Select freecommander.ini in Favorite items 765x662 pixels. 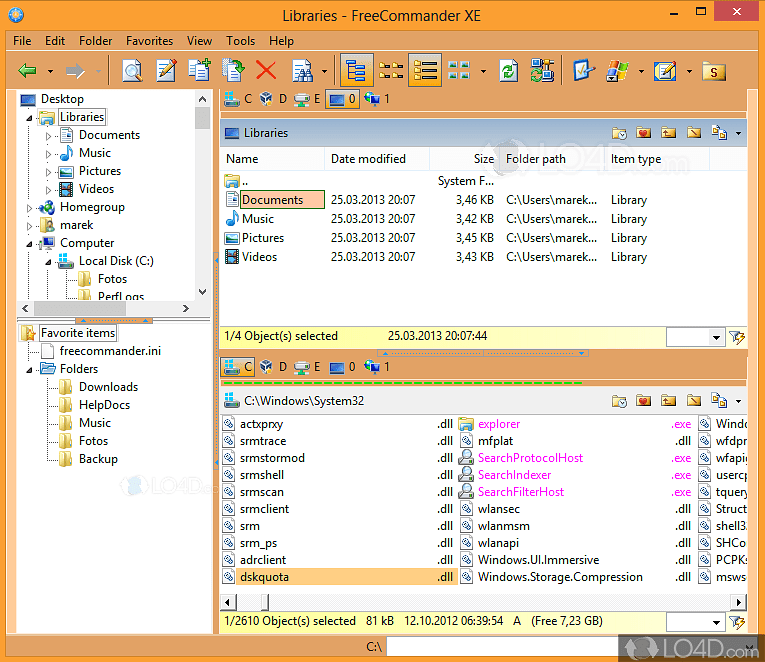coord(110,351)
